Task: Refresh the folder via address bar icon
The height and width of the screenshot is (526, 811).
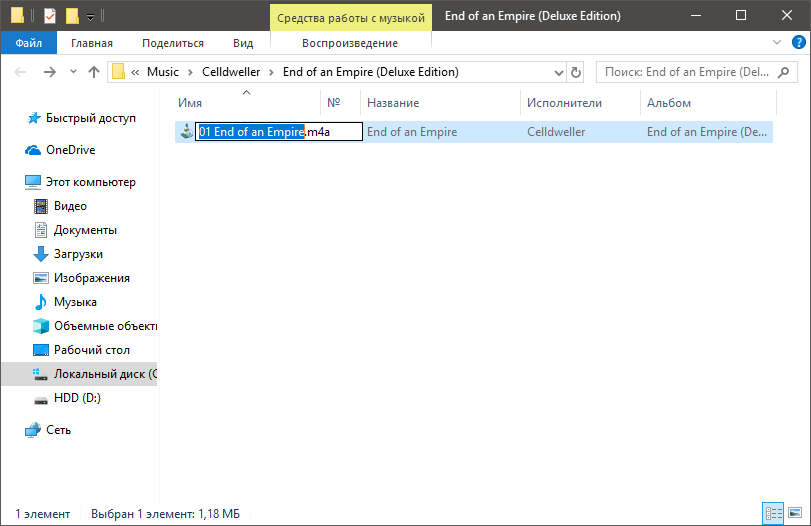Action: point(575,72)
